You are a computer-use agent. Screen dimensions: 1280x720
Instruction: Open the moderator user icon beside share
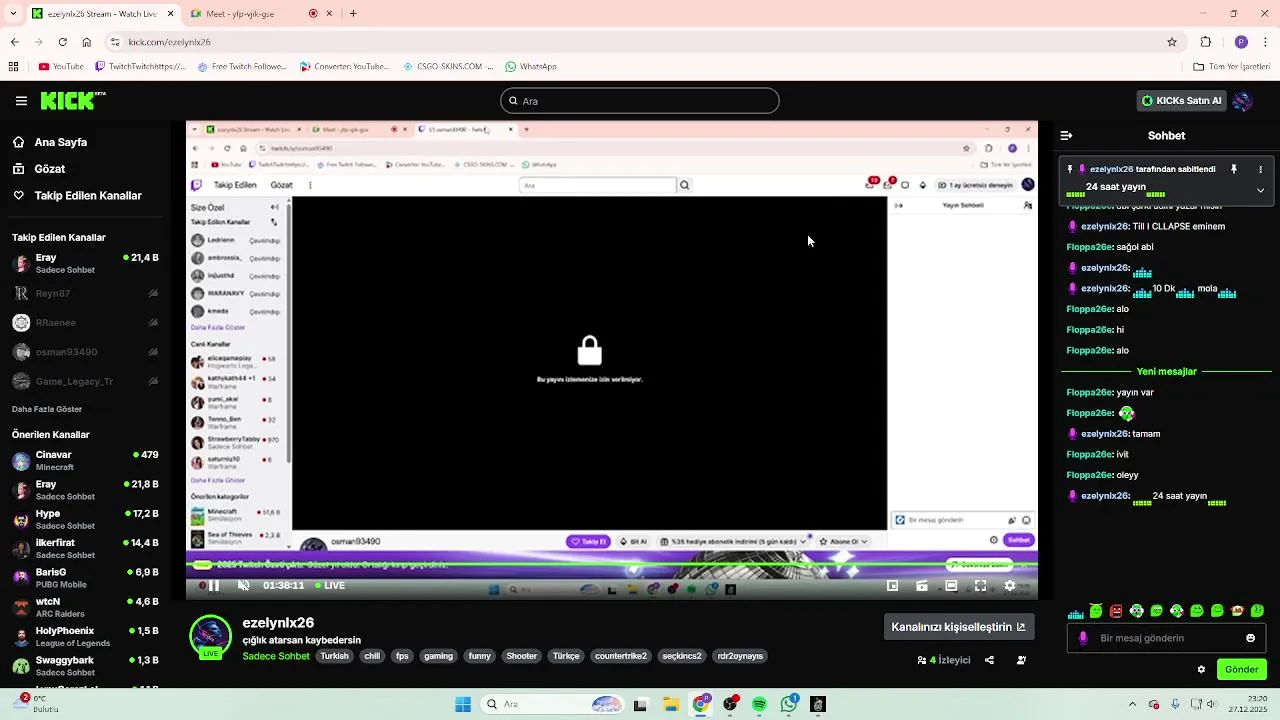coord(1021,660)
